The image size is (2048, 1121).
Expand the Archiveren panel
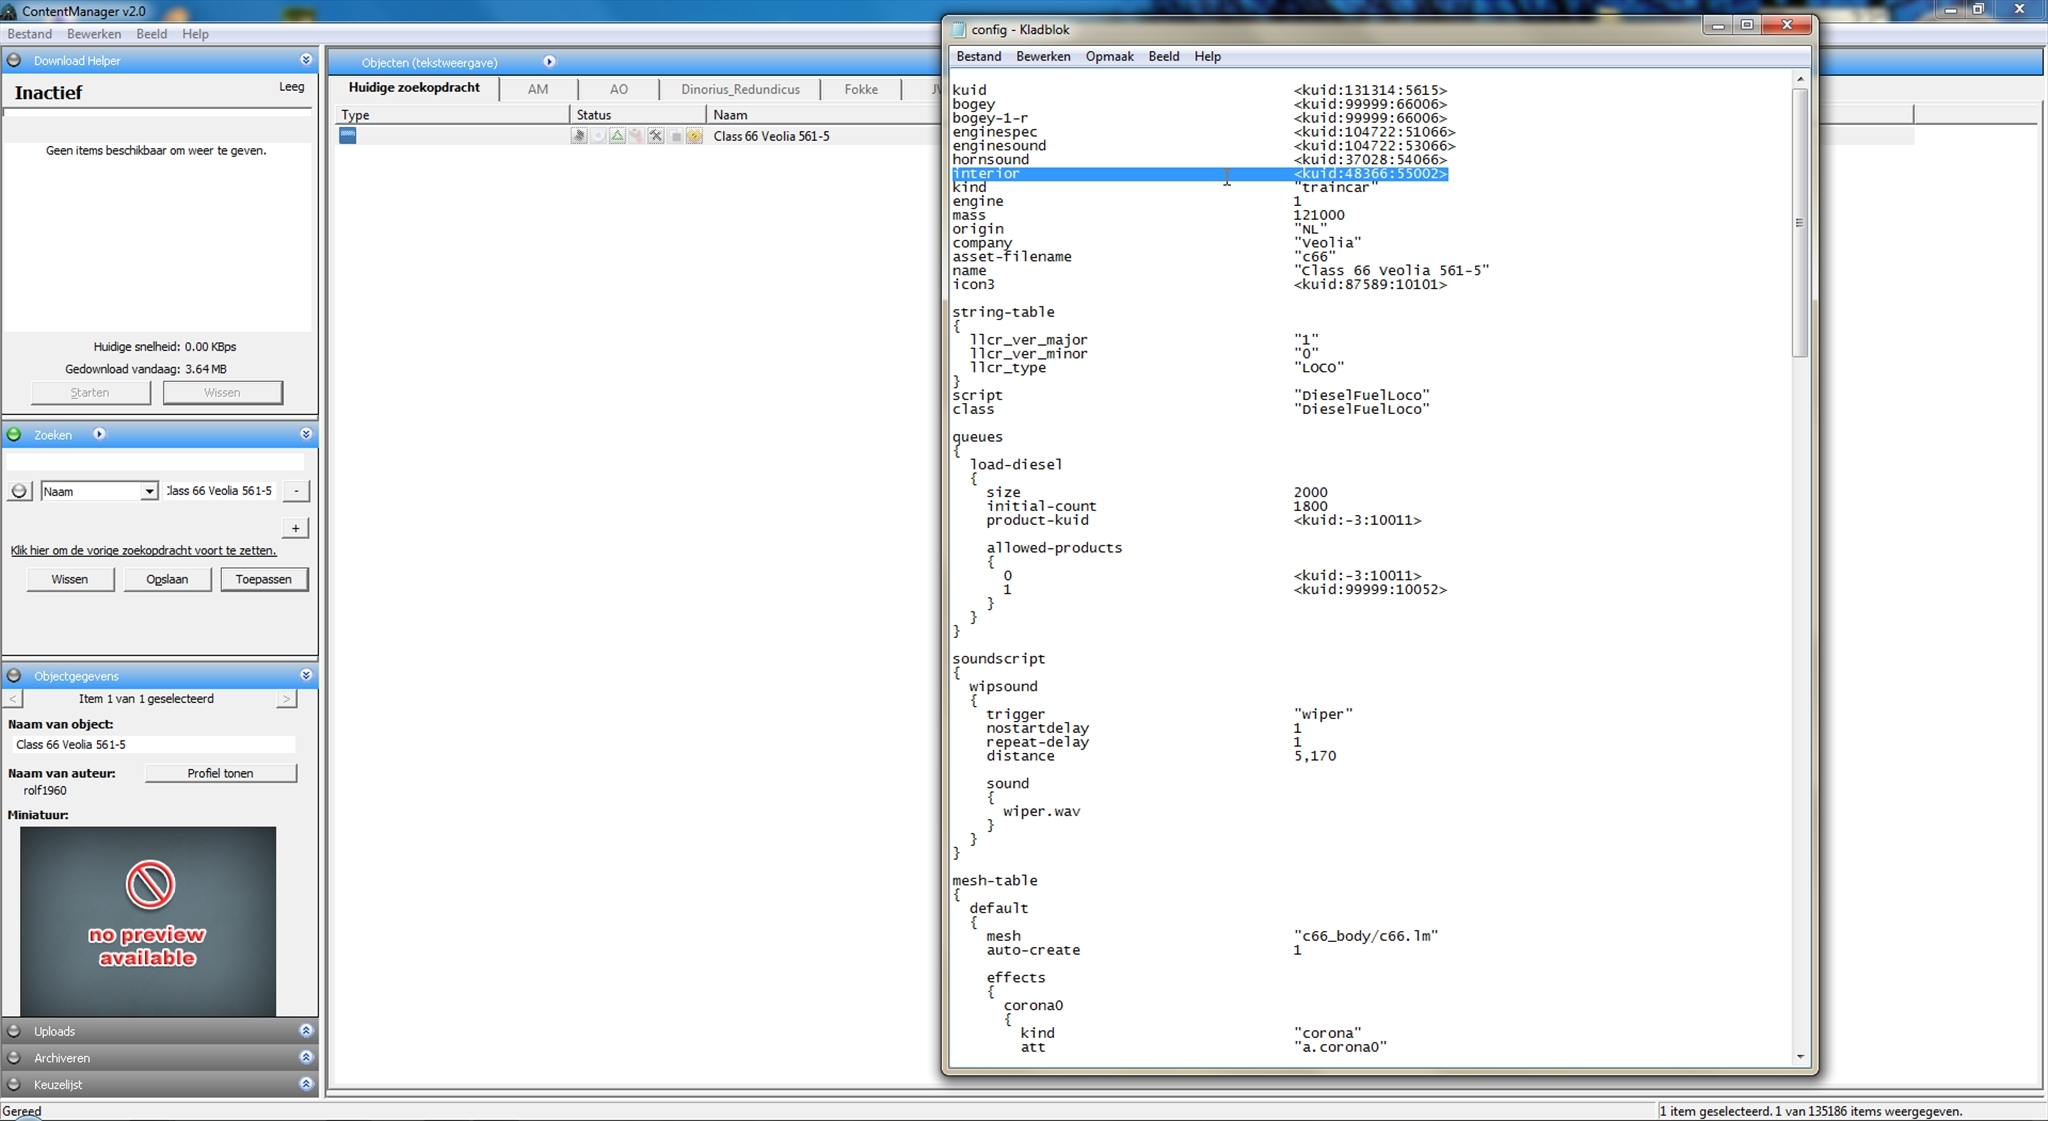[x=306, y=1058]
